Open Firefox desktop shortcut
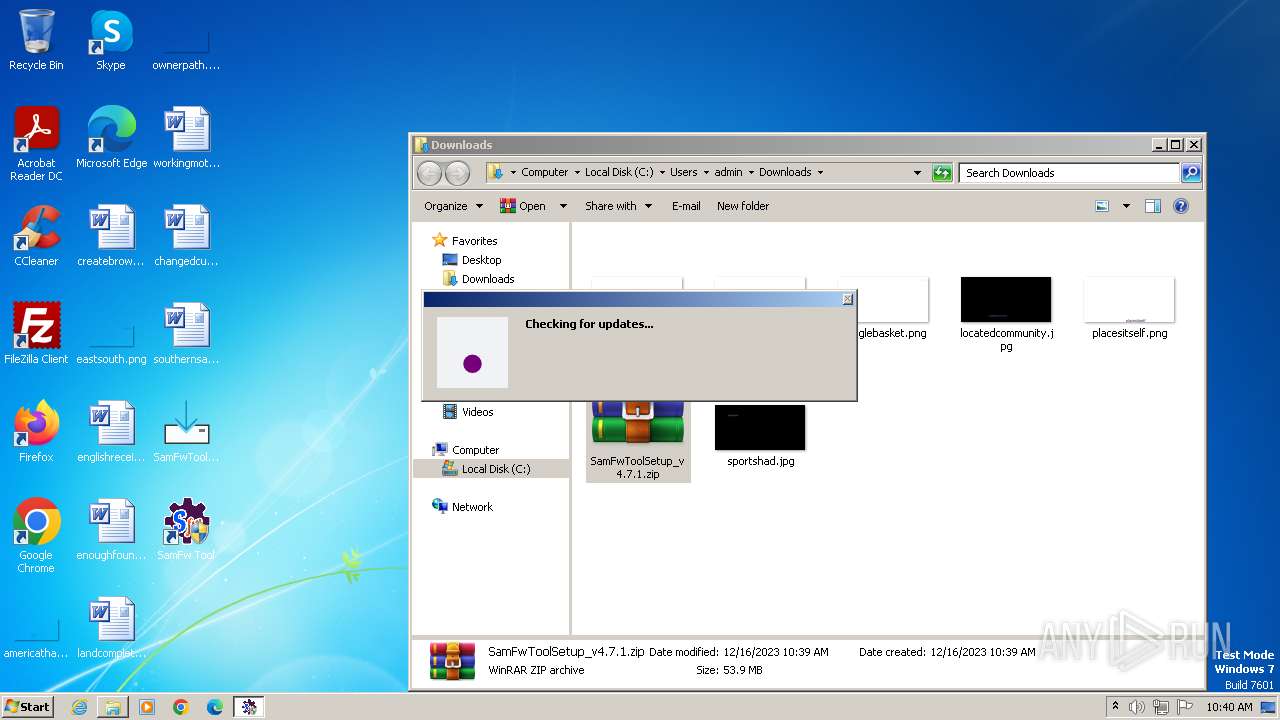This screenshot has height=720, width=1280. pyautogui.click(x=36, y=431)
